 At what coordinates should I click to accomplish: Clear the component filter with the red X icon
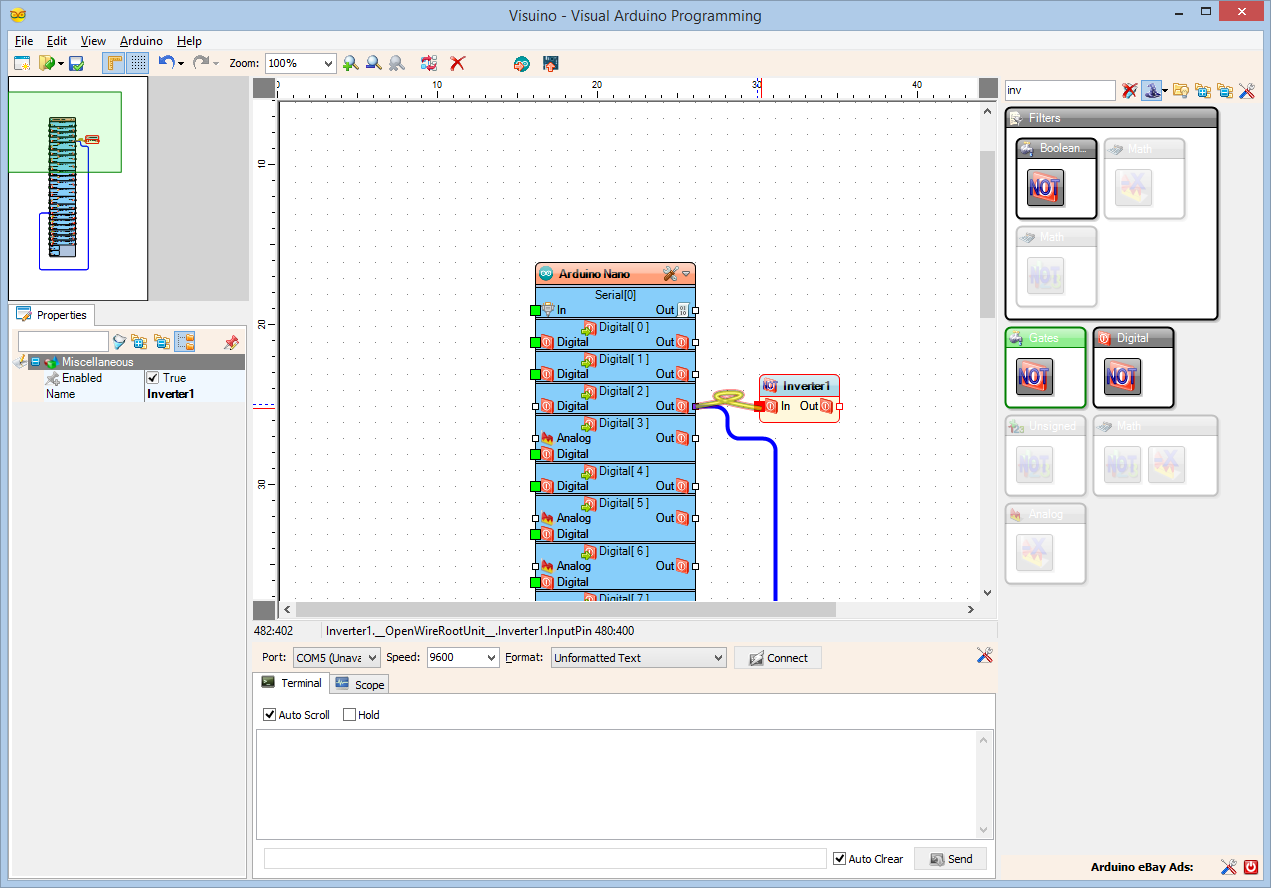pyautogui.click(x=1129, y=90)
